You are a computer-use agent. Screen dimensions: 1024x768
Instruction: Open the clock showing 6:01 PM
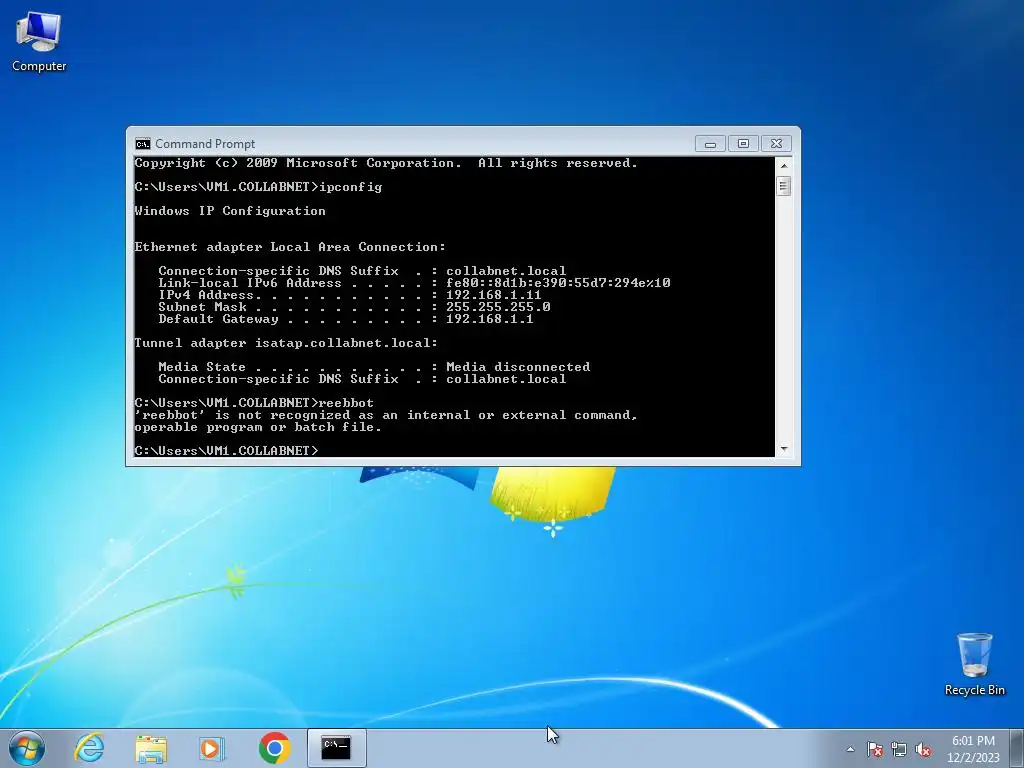click(973, 748)
